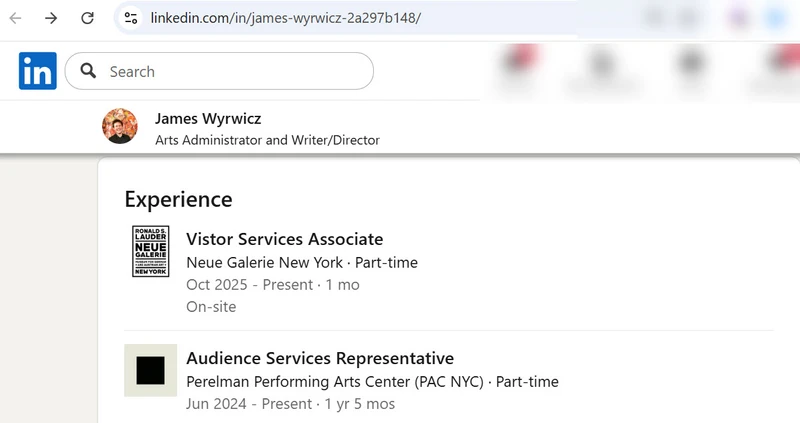
Task: Open the Perelman Performing Arts Center logo
Action: [x=150, y=370]
